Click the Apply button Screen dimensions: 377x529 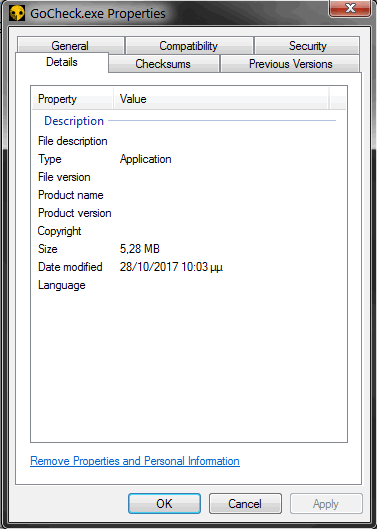click(x=326, y=504)
